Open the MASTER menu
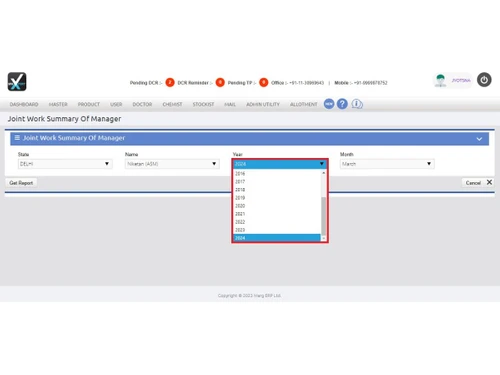Screen dimensions: 500x375 tap(58, 104)
